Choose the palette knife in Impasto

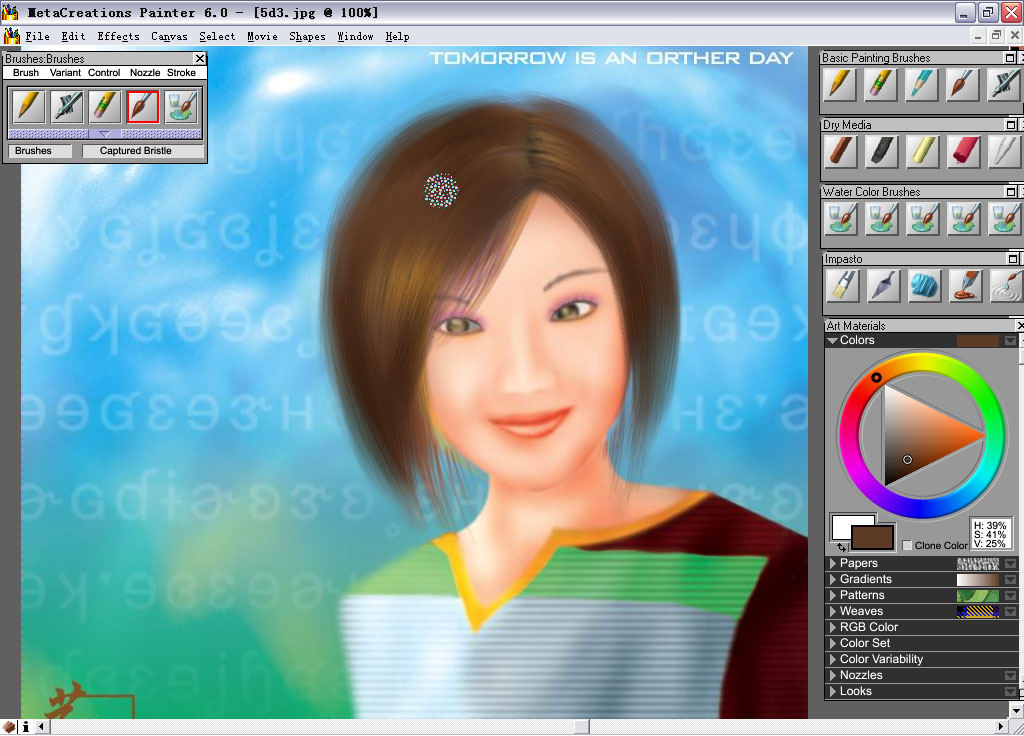pyautogui.click(x=883, y=286)
